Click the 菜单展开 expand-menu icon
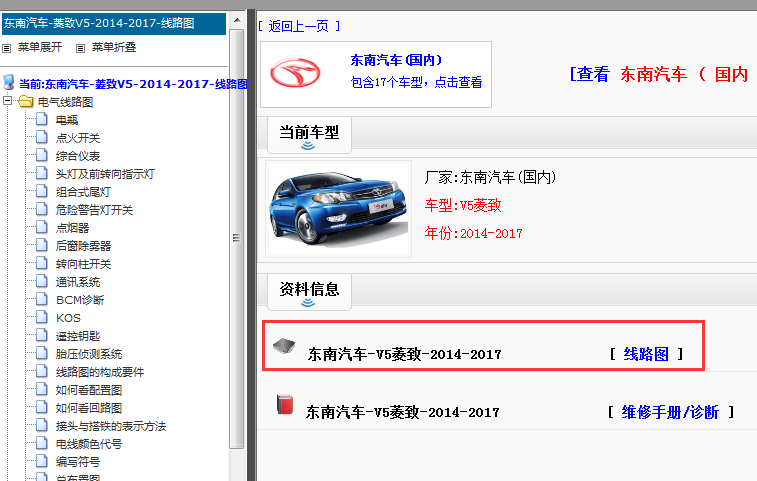757x481 pixels. (x=6, y=48)
